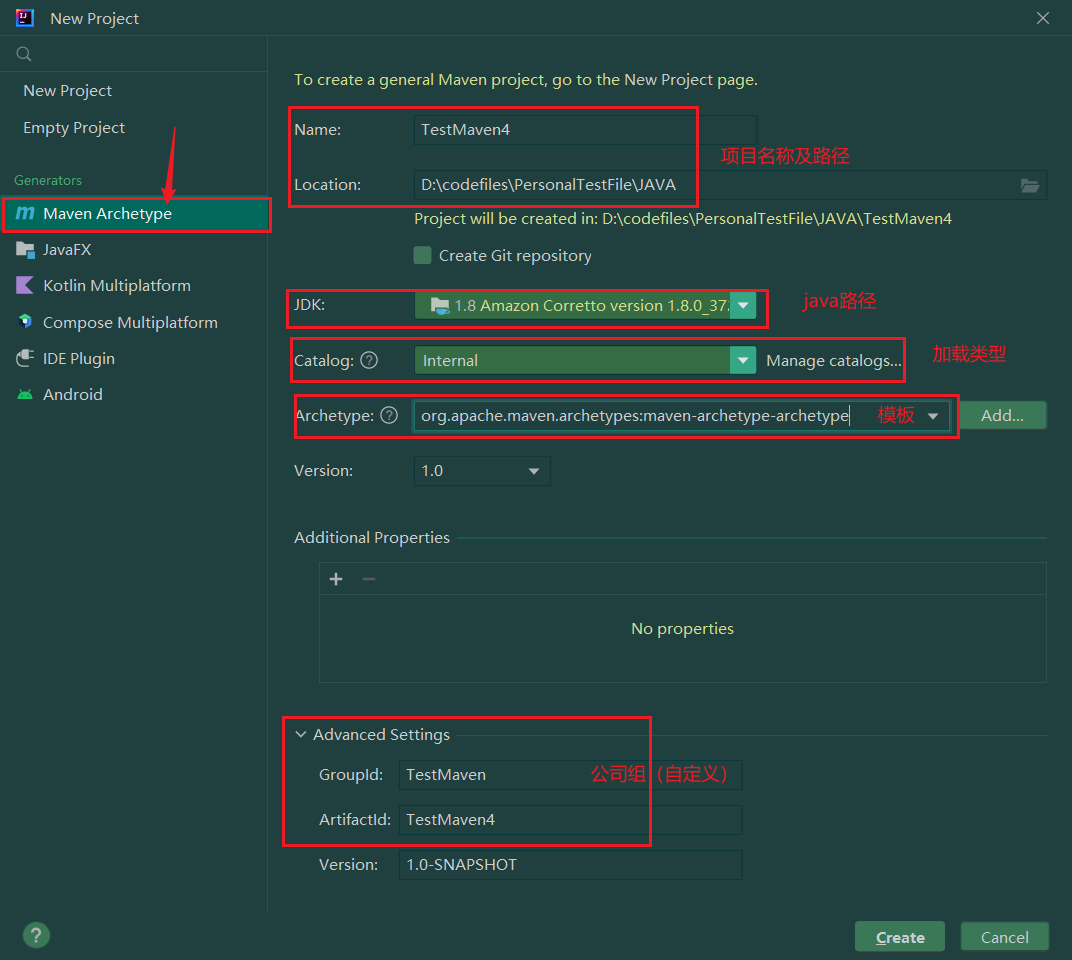
Task: Open the archetype Version 1.0 dropdown
Action: coord(533,470)
